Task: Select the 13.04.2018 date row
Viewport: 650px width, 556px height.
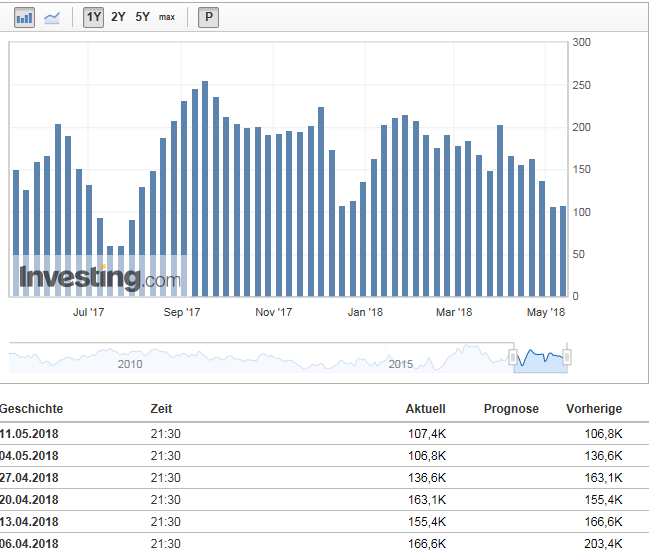Action: pos(324,522)
